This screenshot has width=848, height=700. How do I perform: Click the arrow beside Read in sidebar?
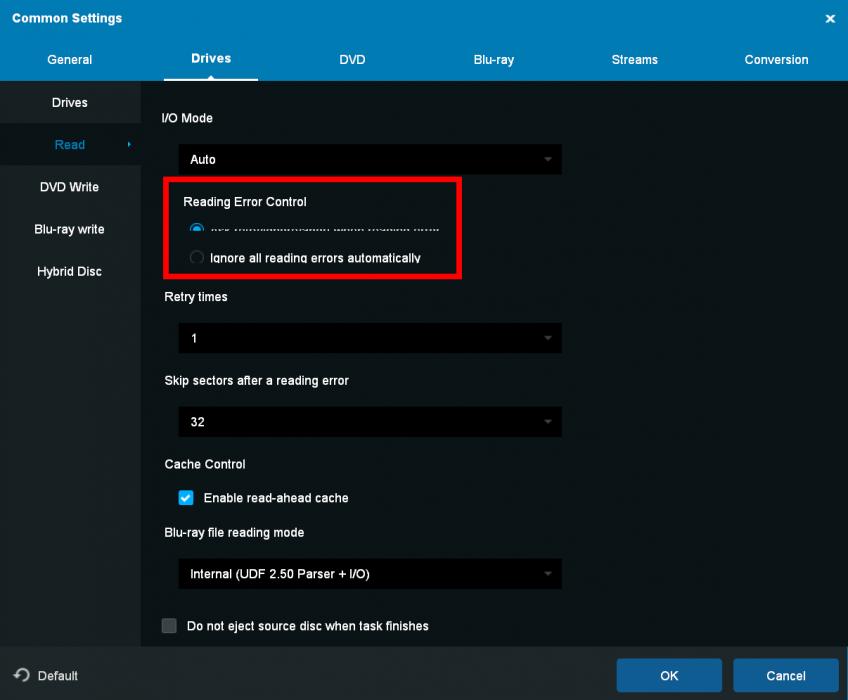(129, 145)
